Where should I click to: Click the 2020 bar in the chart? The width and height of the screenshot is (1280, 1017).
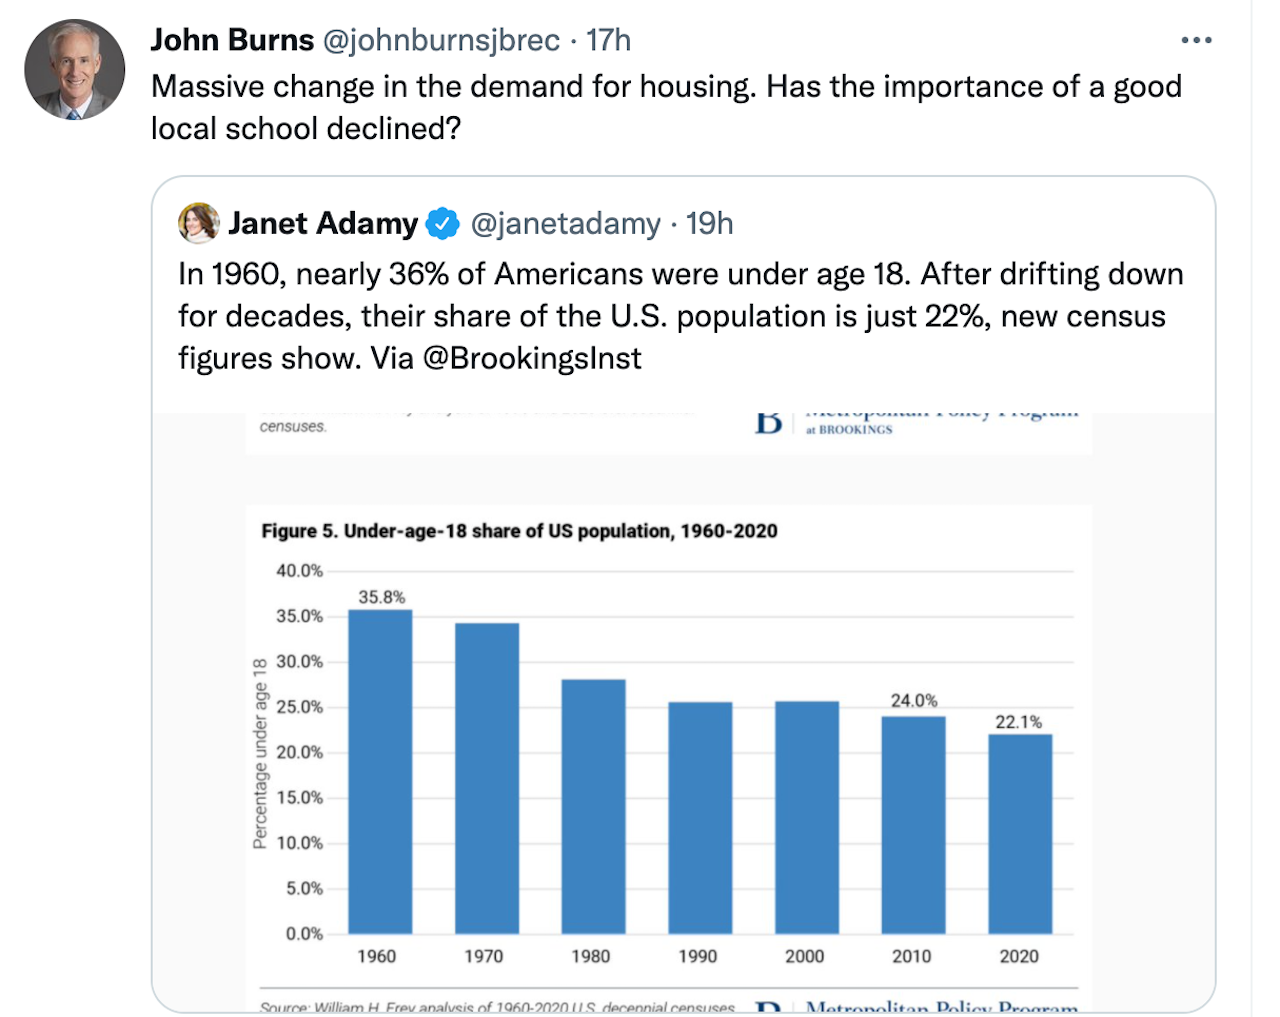coord(1020,833)
